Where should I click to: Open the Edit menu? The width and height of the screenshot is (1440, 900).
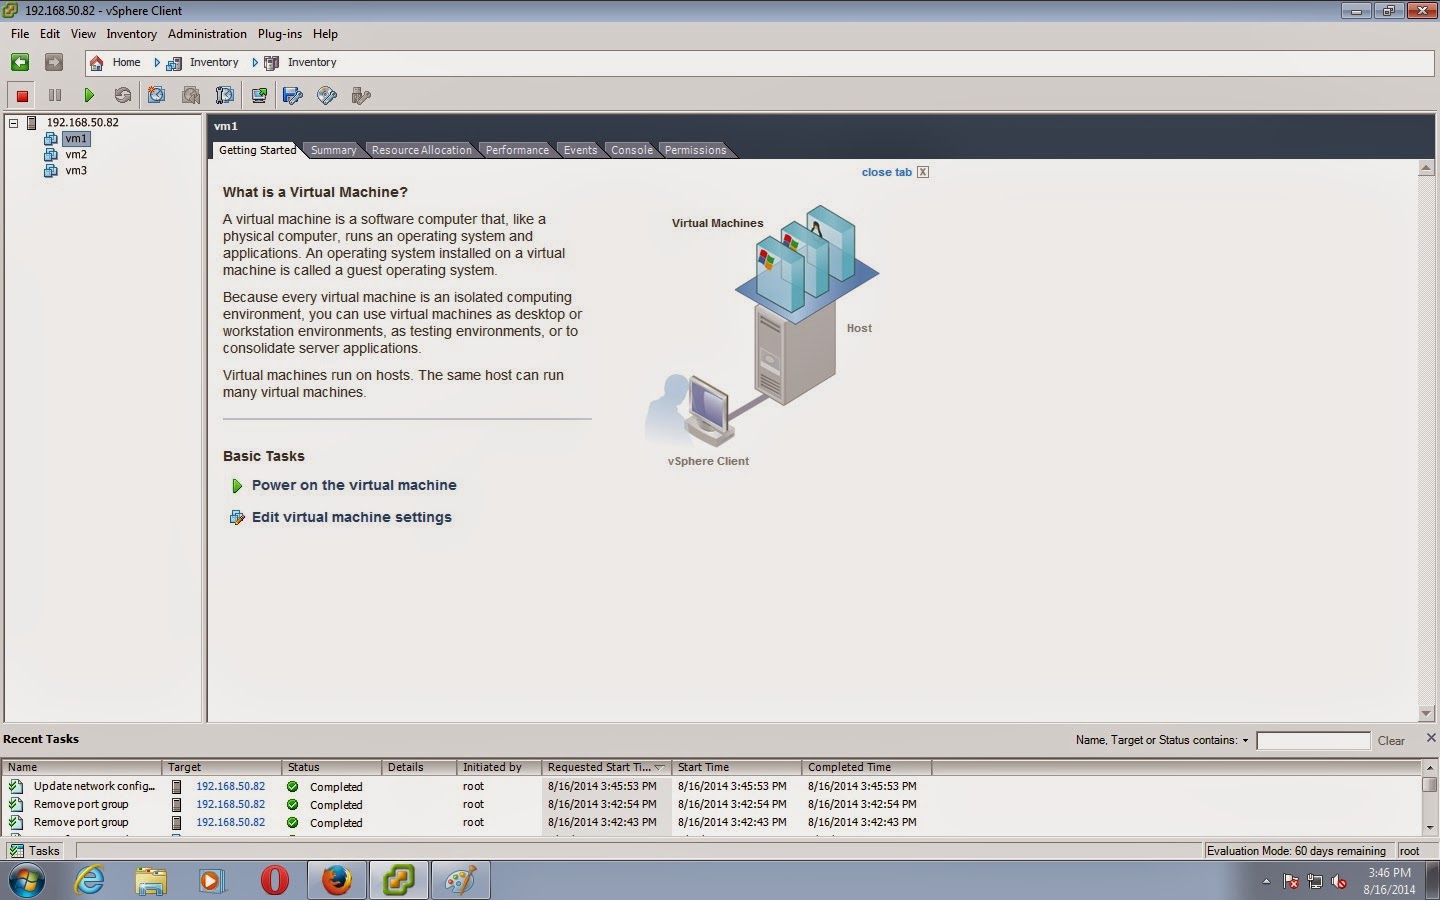[x=50, y=34]
